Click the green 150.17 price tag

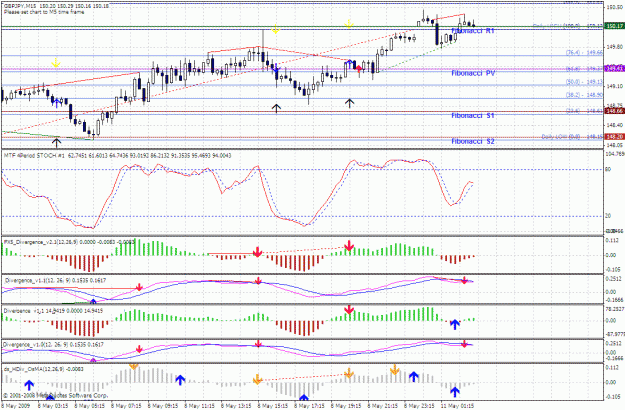(615, 26)
